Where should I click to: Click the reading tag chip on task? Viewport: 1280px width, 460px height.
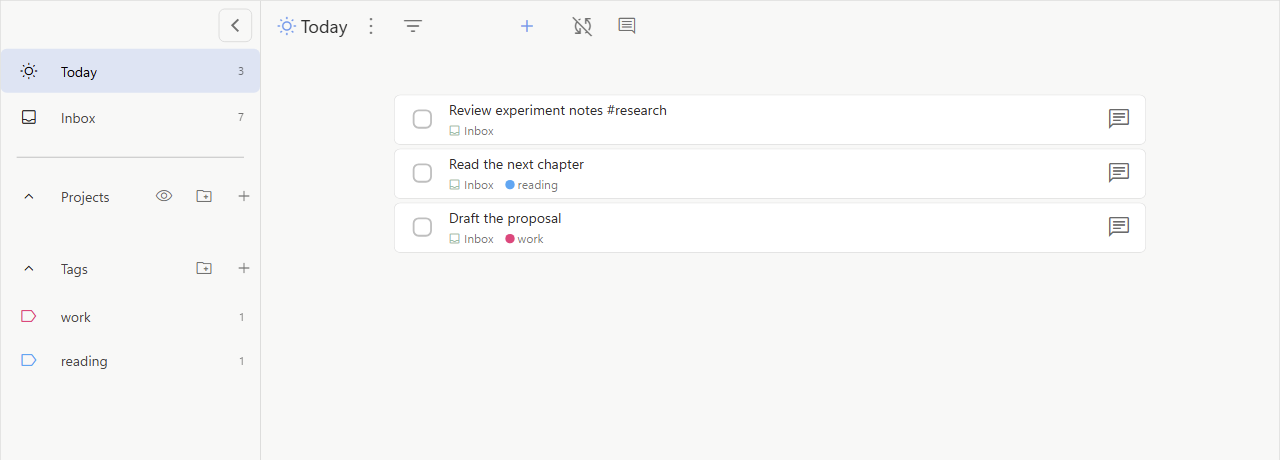532,185
